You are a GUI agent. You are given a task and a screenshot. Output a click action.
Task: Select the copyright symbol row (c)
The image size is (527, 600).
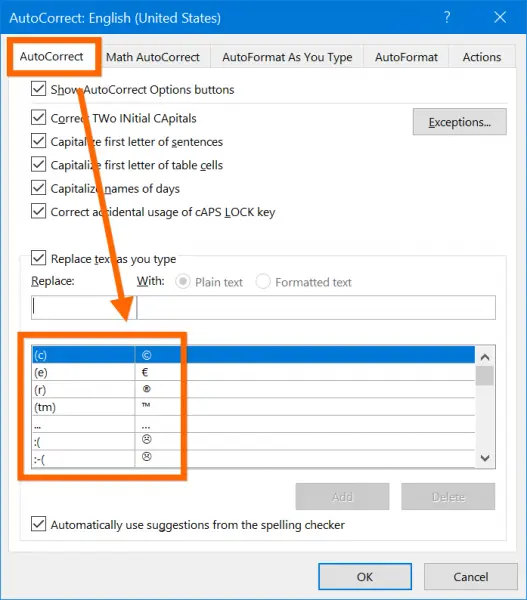click(x=253, y=355)
